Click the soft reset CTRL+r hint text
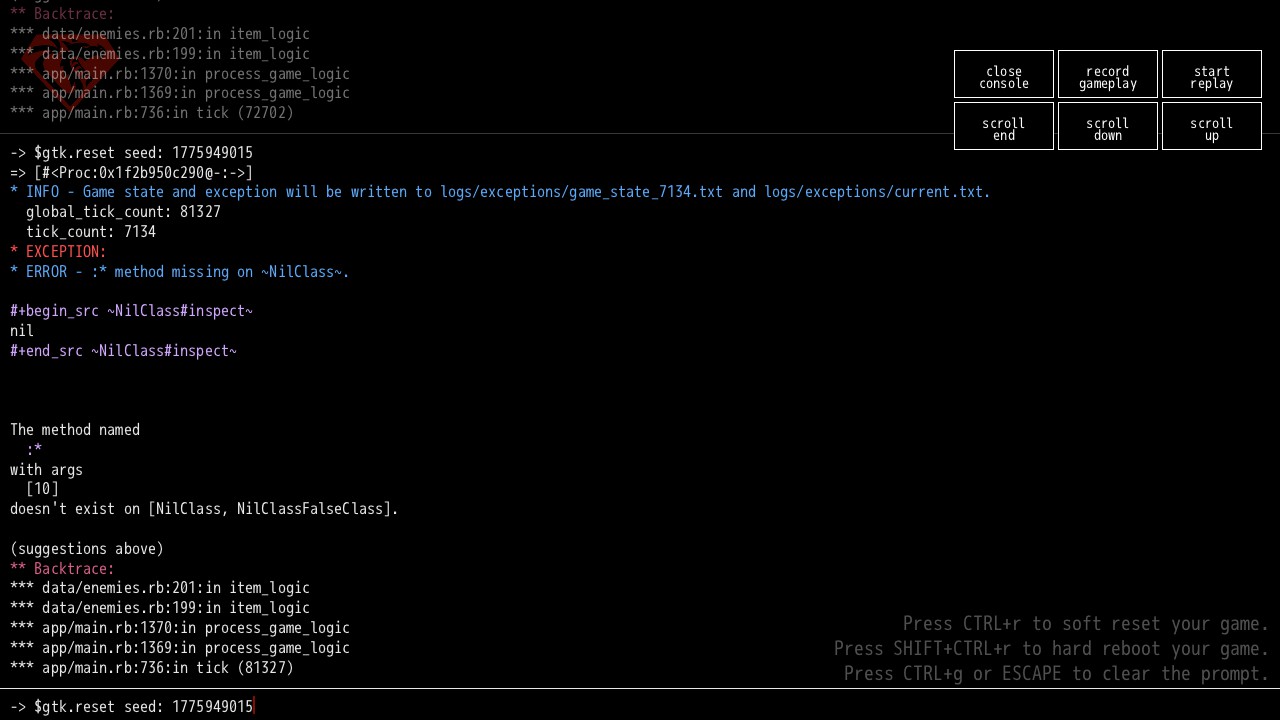The width and height of the screenshot is (1280, 720). point(1085,624)
